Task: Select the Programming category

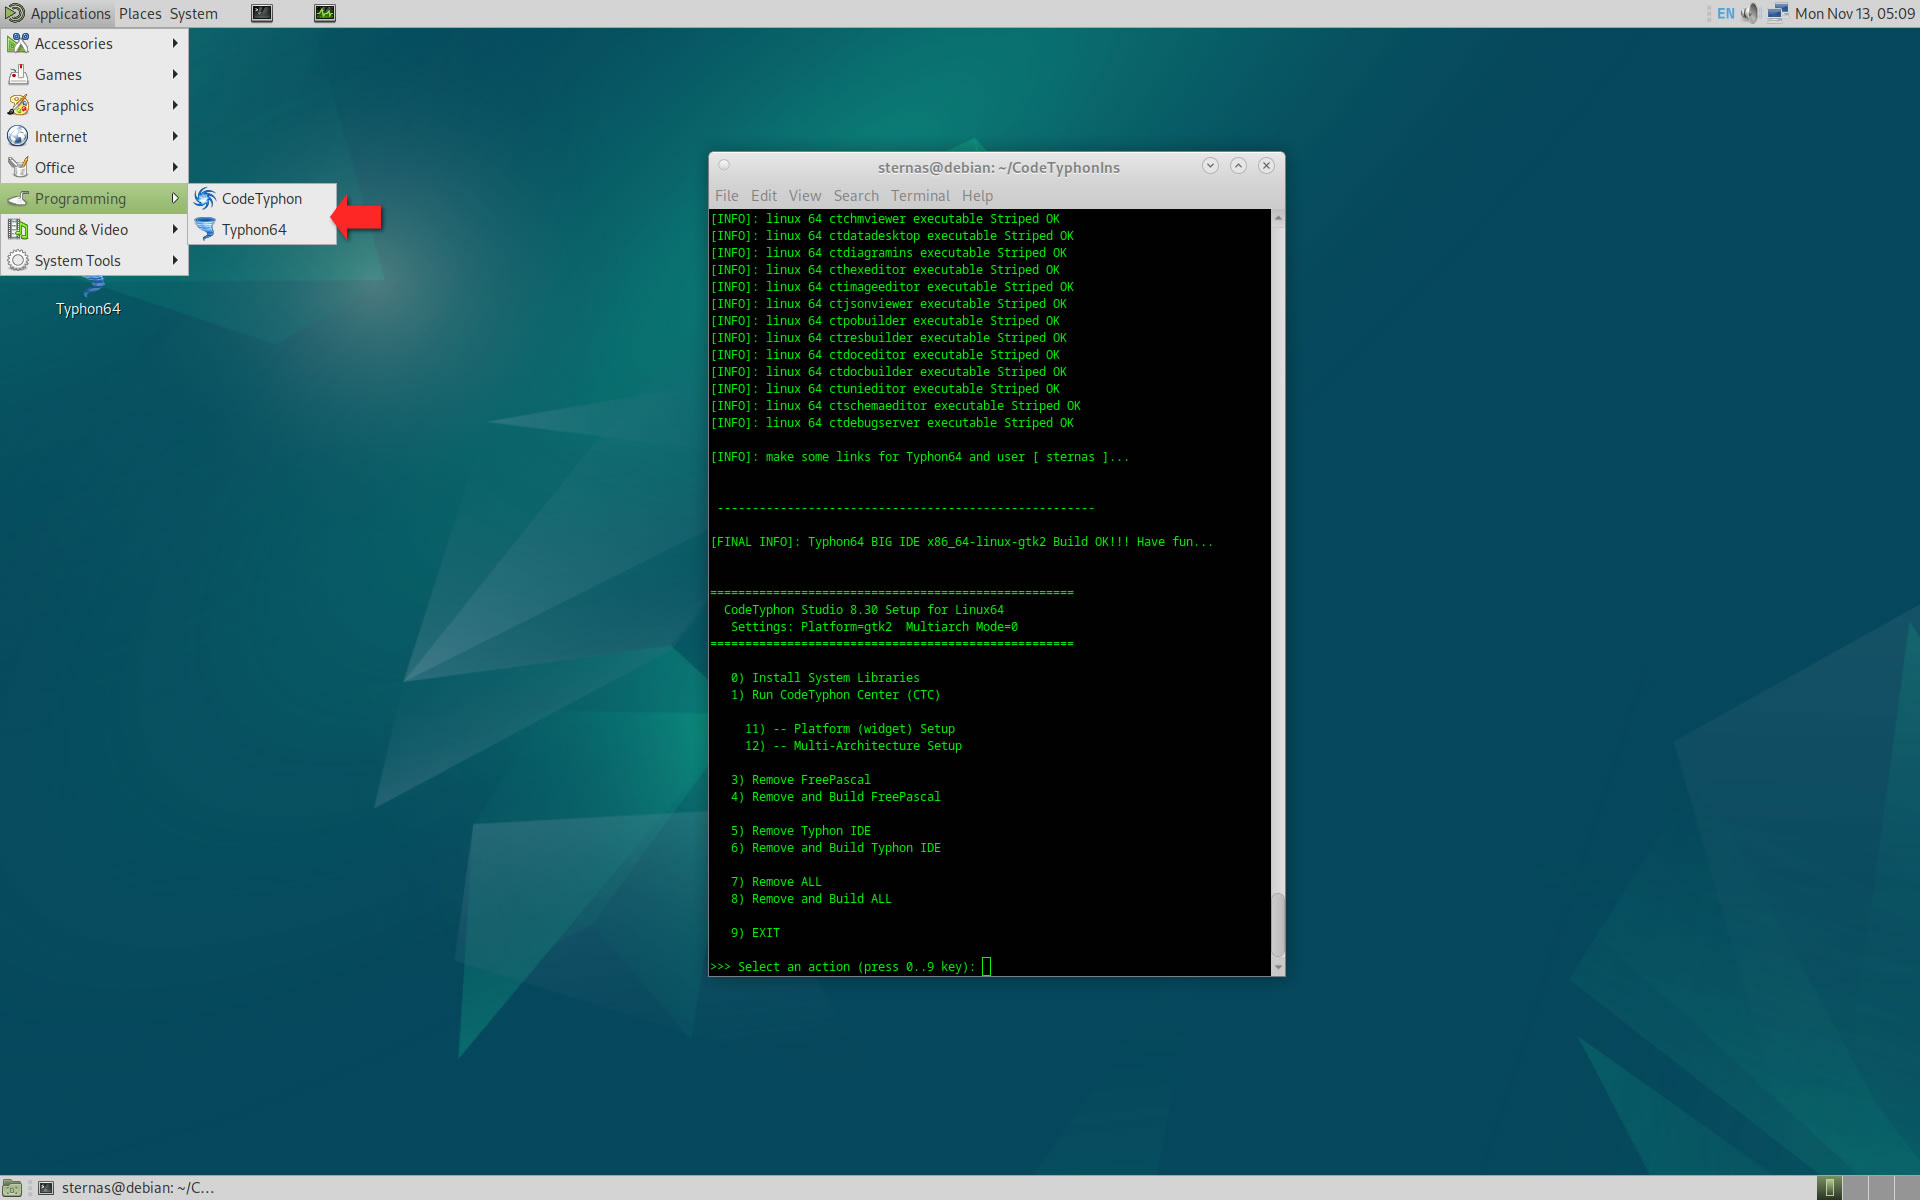Action: click(x=94, y=199)
